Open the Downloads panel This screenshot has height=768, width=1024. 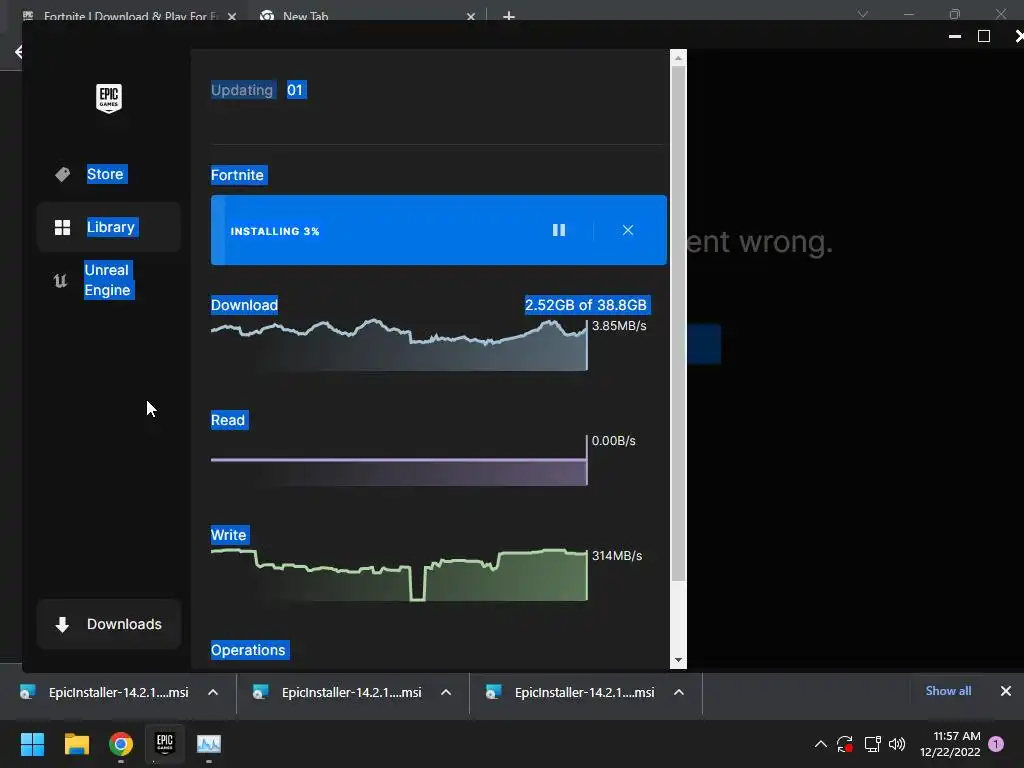[x=108, y=624]
